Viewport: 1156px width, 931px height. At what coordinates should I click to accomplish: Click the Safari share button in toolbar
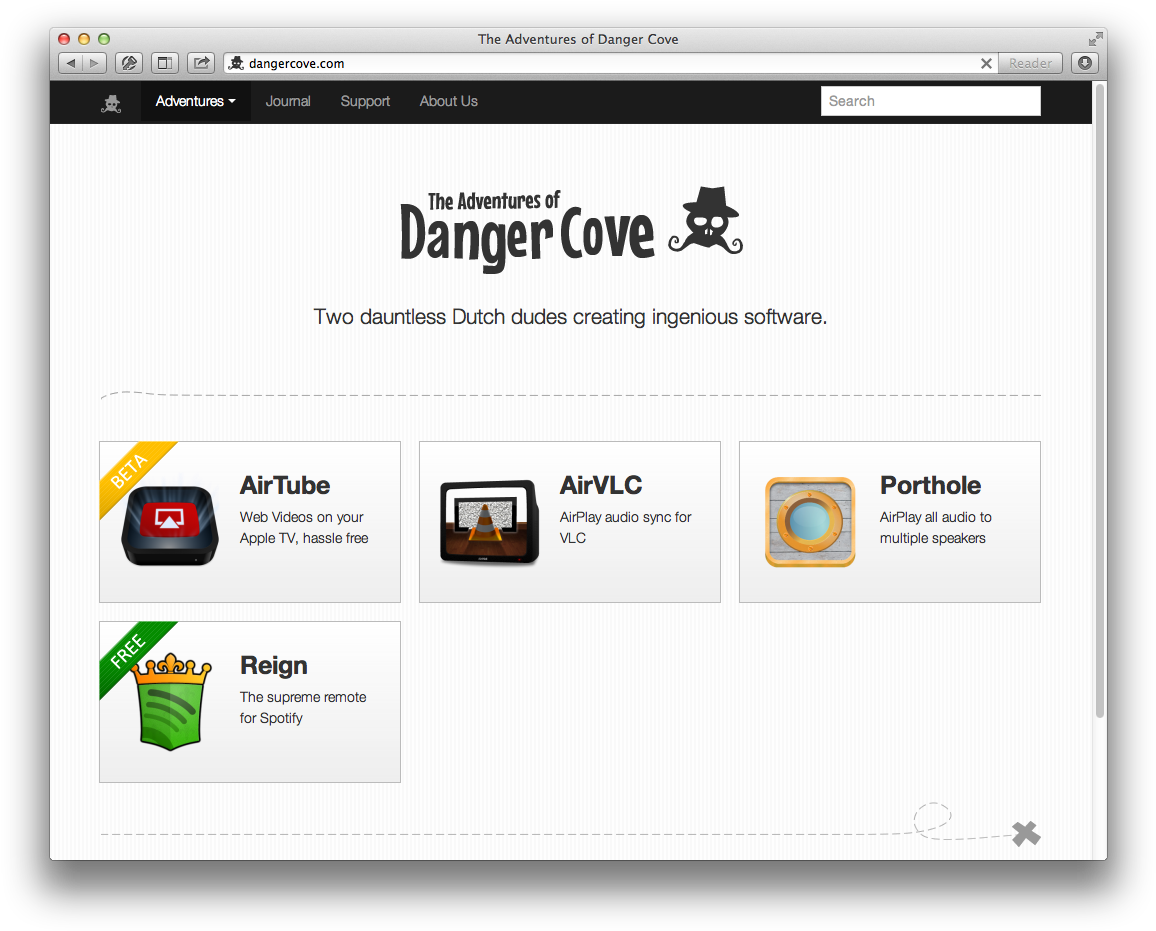point(201,63)
